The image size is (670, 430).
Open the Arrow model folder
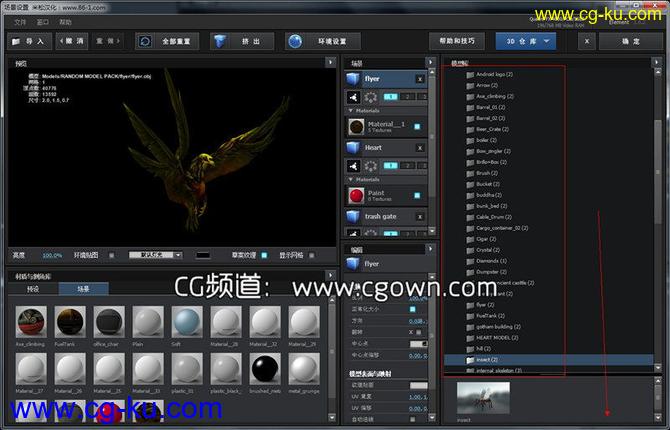(482, 85)
